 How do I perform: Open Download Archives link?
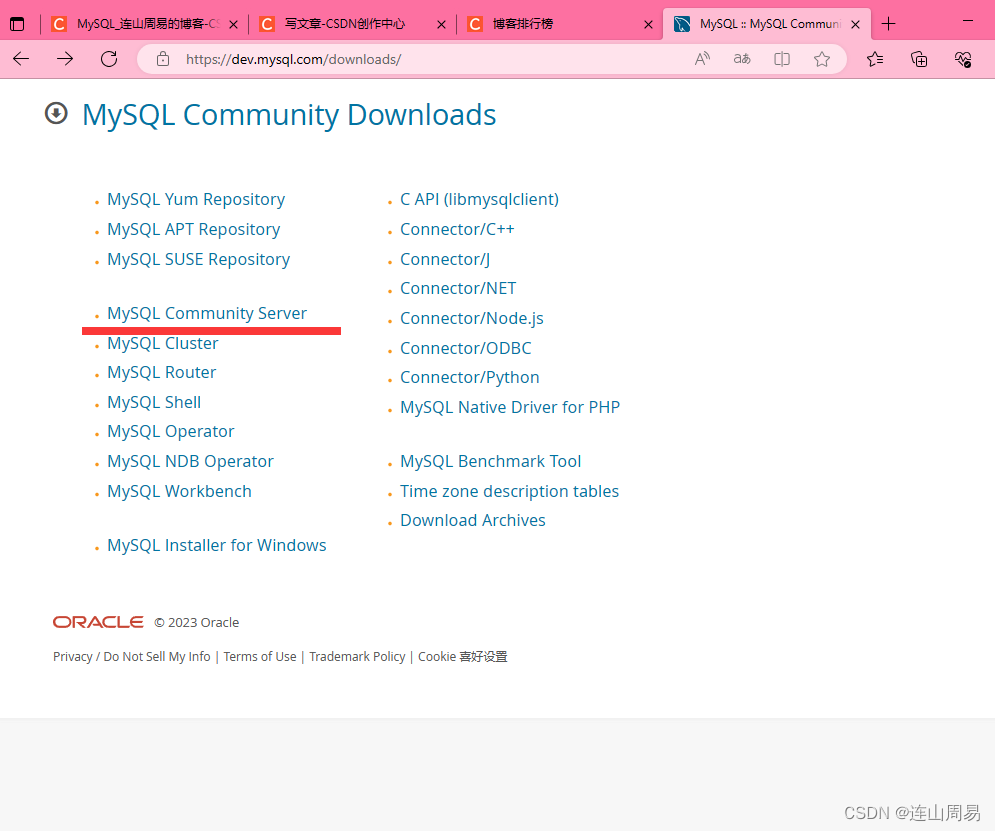click(x=473, y=520)
